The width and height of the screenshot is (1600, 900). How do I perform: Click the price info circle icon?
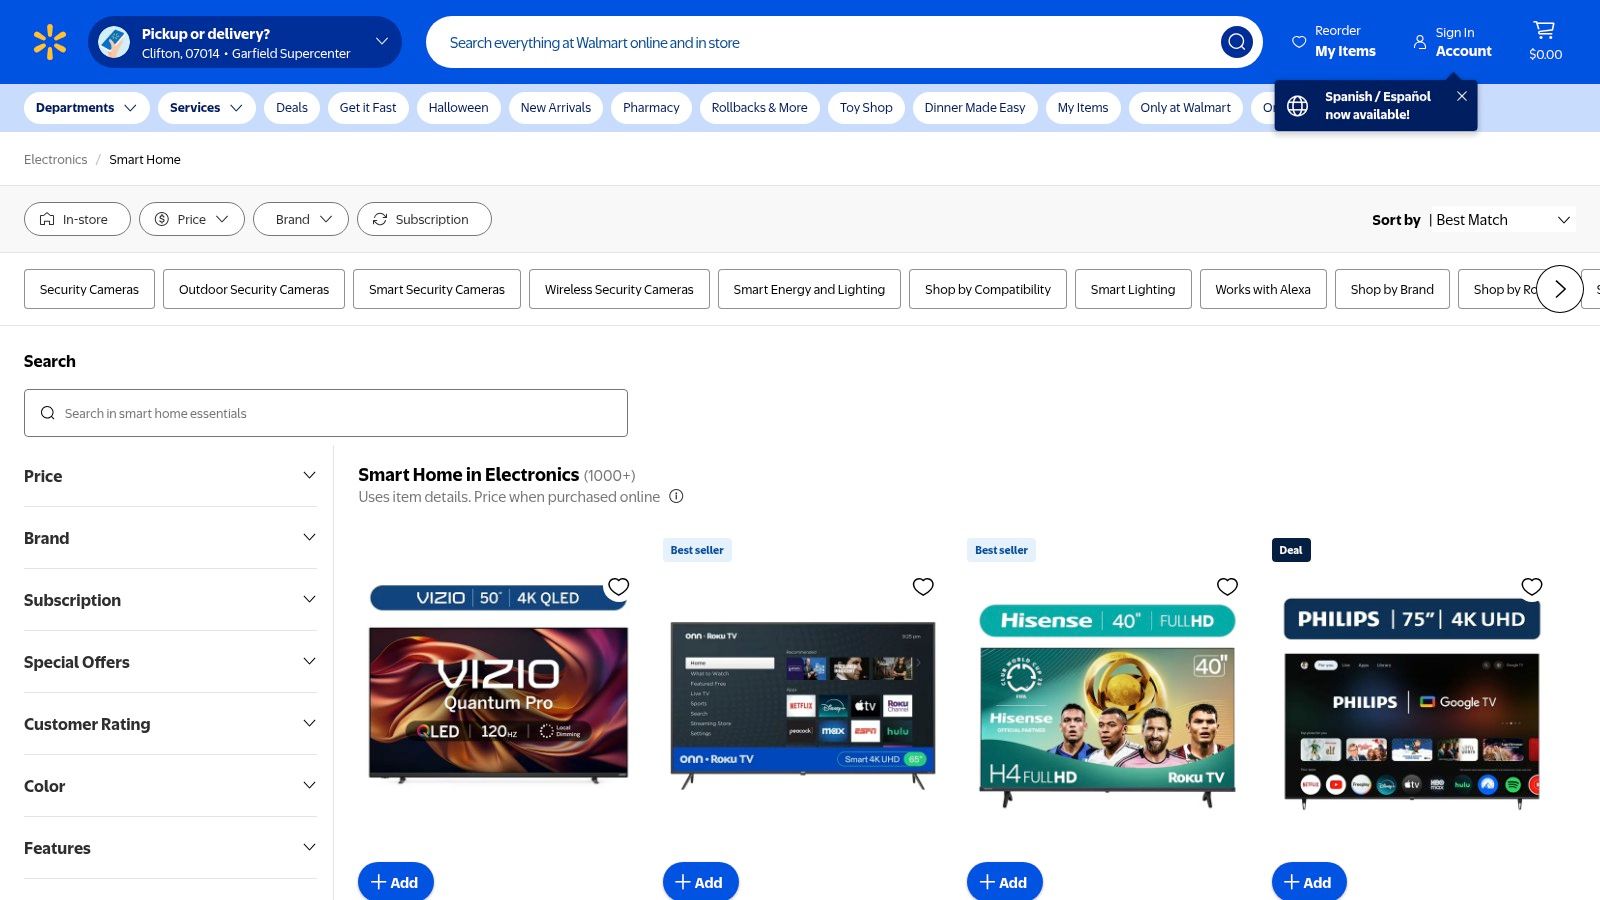pyautogui.click(x=676, y=497)
